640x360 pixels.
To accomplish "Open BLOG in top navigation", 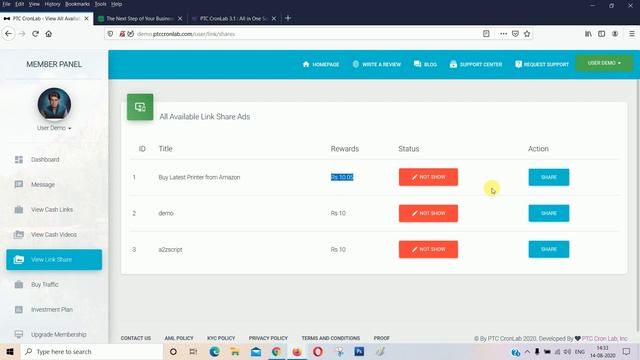I will pos(425,64).
